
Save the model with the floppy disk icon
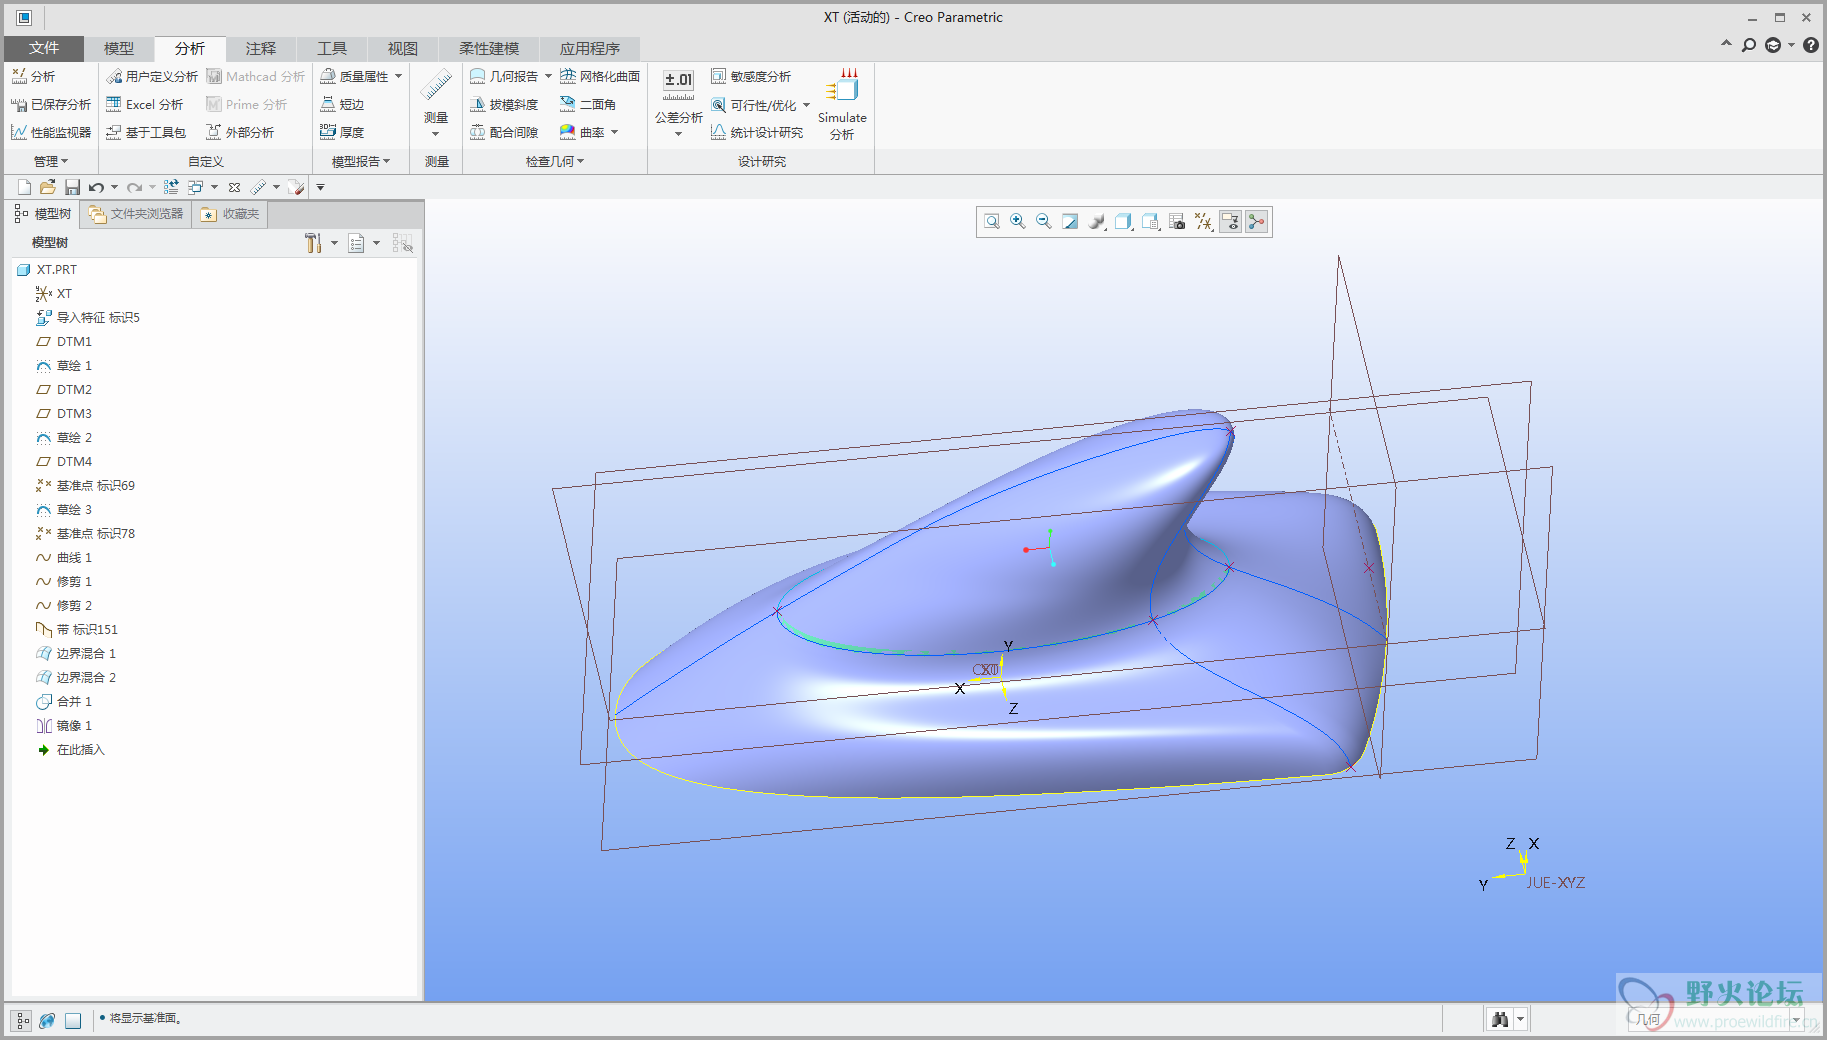[x=72, y=187]
